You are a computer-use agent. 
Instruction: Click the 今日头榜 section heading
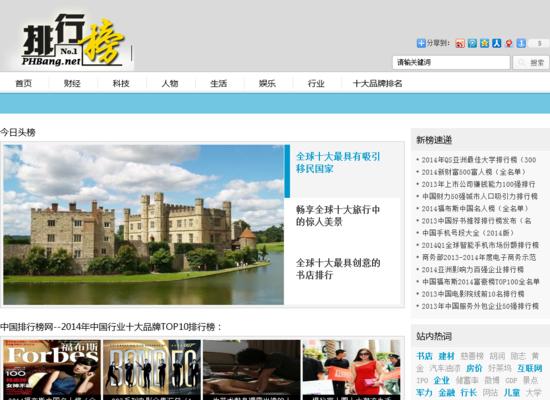point(18,133)
